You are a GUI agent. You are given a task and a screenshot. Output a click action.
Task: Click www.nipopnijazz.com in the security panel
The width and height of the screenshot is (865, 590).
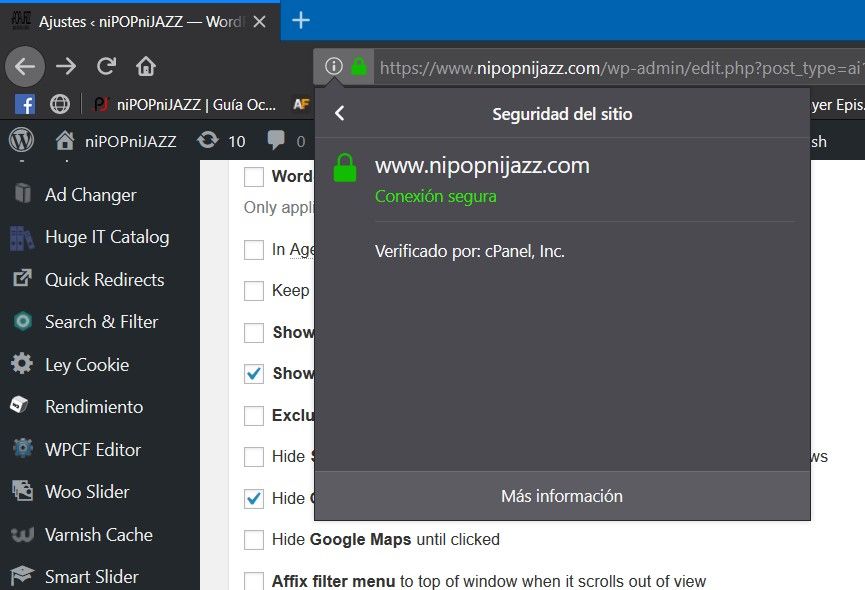click(483, 165)
